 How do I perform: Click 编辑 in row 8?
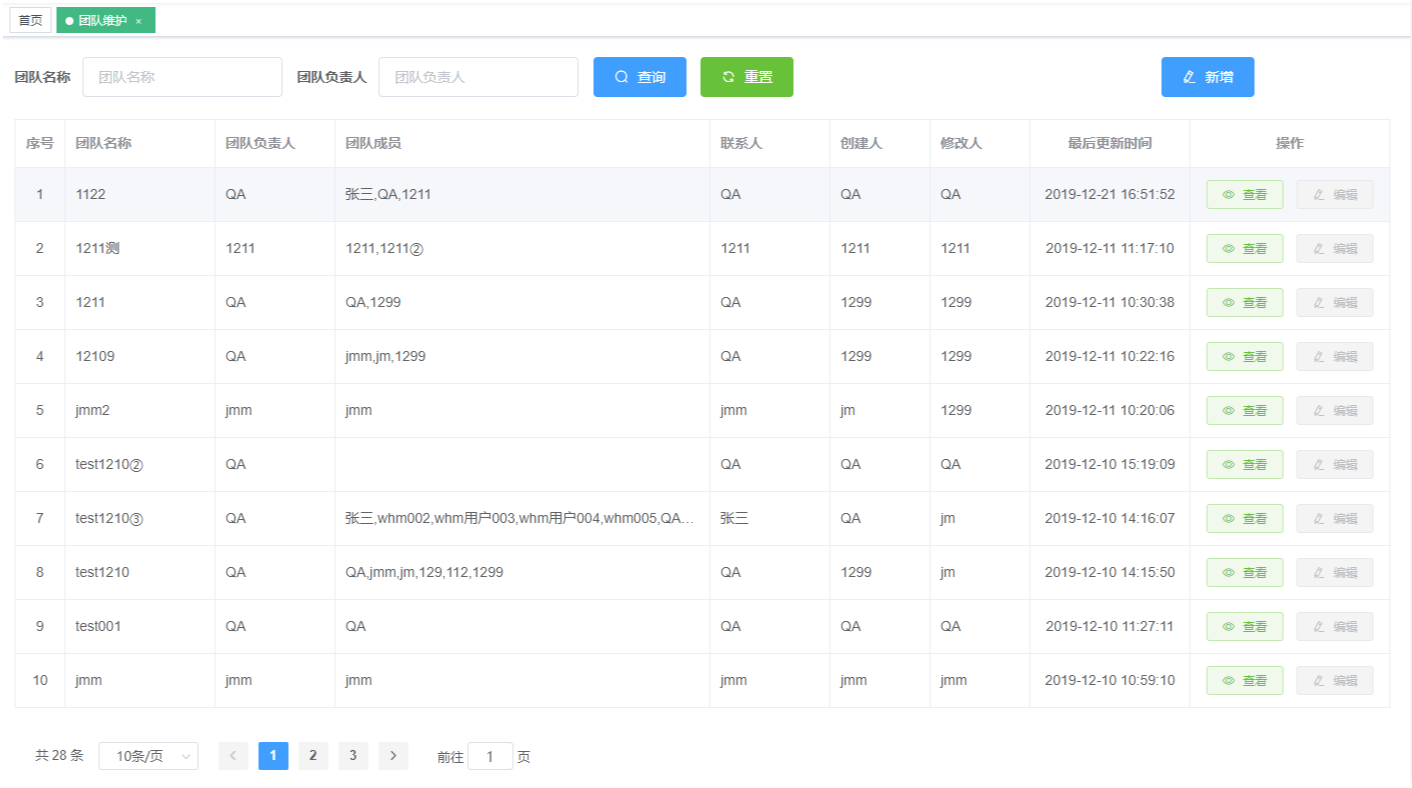pos(1335,573)
